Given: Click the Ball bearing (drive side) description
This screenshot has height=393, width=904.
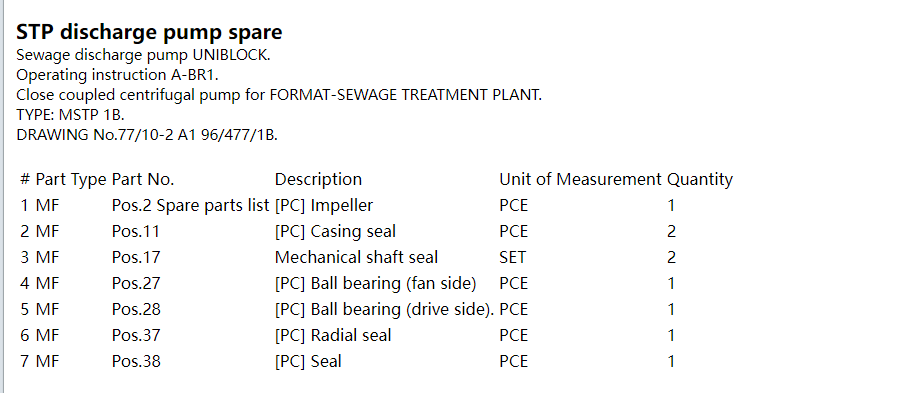Looking at the screenshot, I should pyautogui.click(x=385, y=309).
